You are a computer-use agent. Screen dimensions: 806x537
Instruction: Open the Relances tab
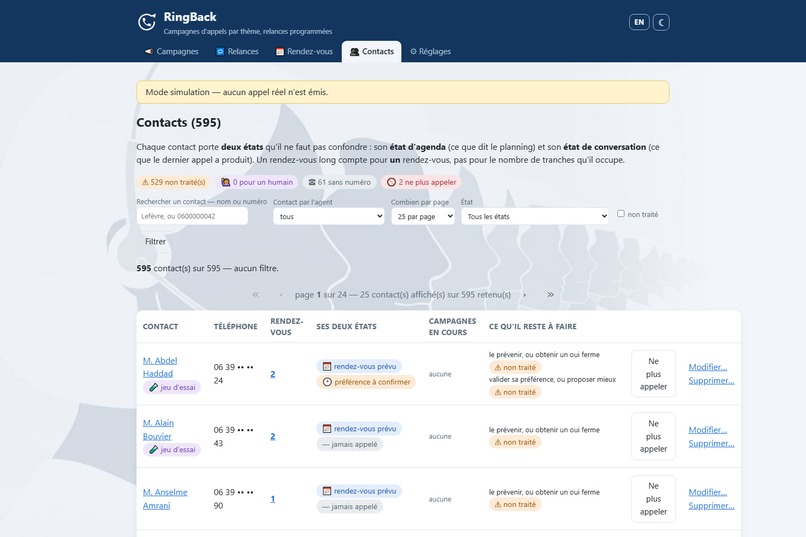pos(237,51)
